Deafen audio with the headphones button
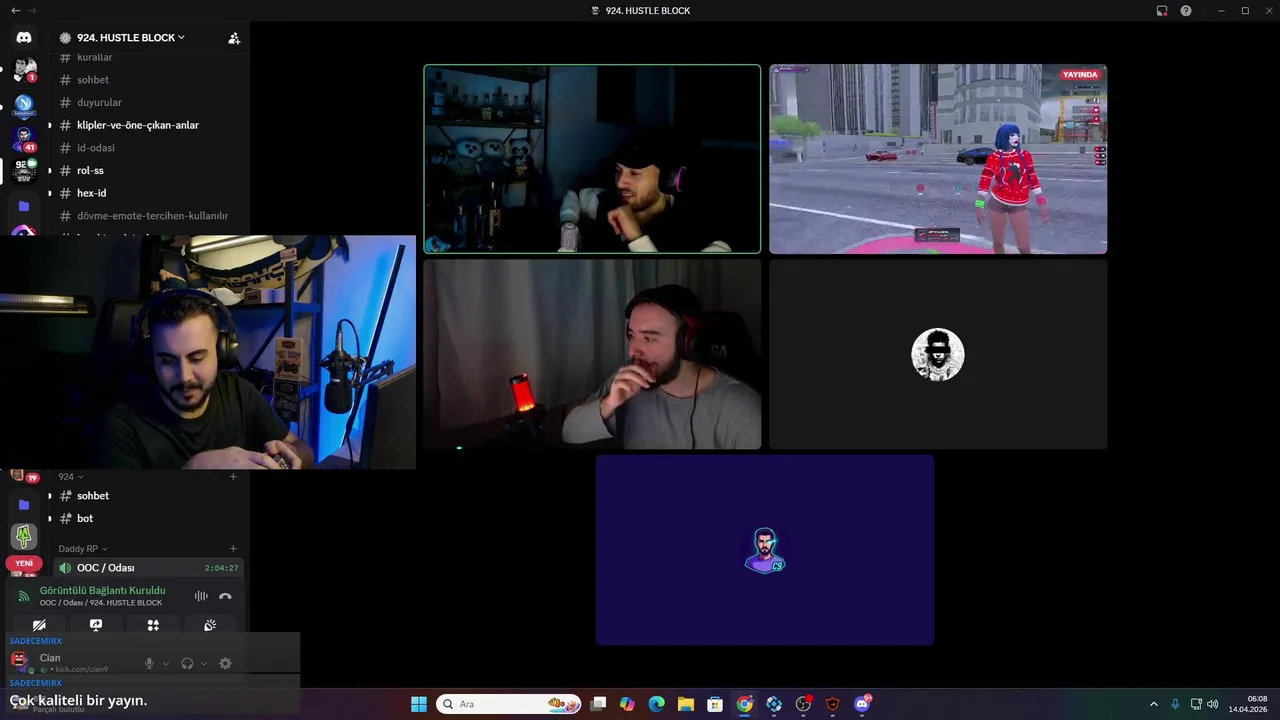The height and width of the screenshot is (720, 1280). point(187,663)
